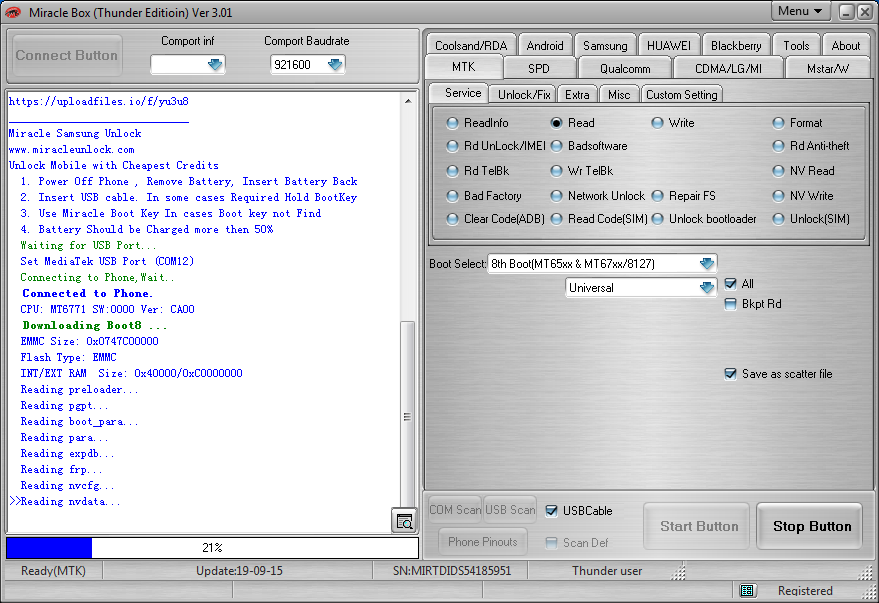Viewport: 879px width, 603px height.
Task: Open the Tools tab
Action: (x=796, y=45)
